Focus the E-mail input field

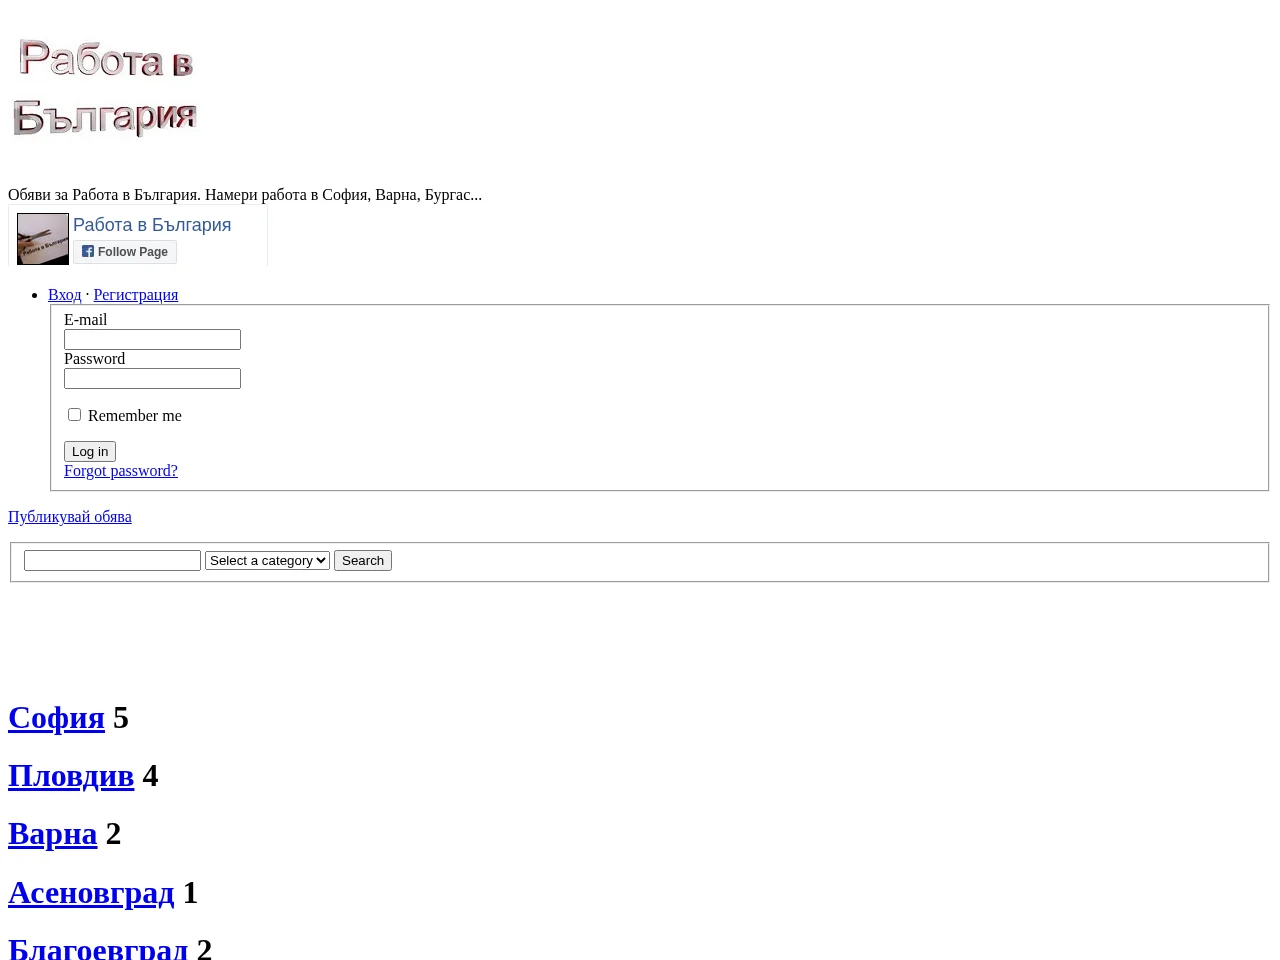pyautogui.click(x=152, y=340)
